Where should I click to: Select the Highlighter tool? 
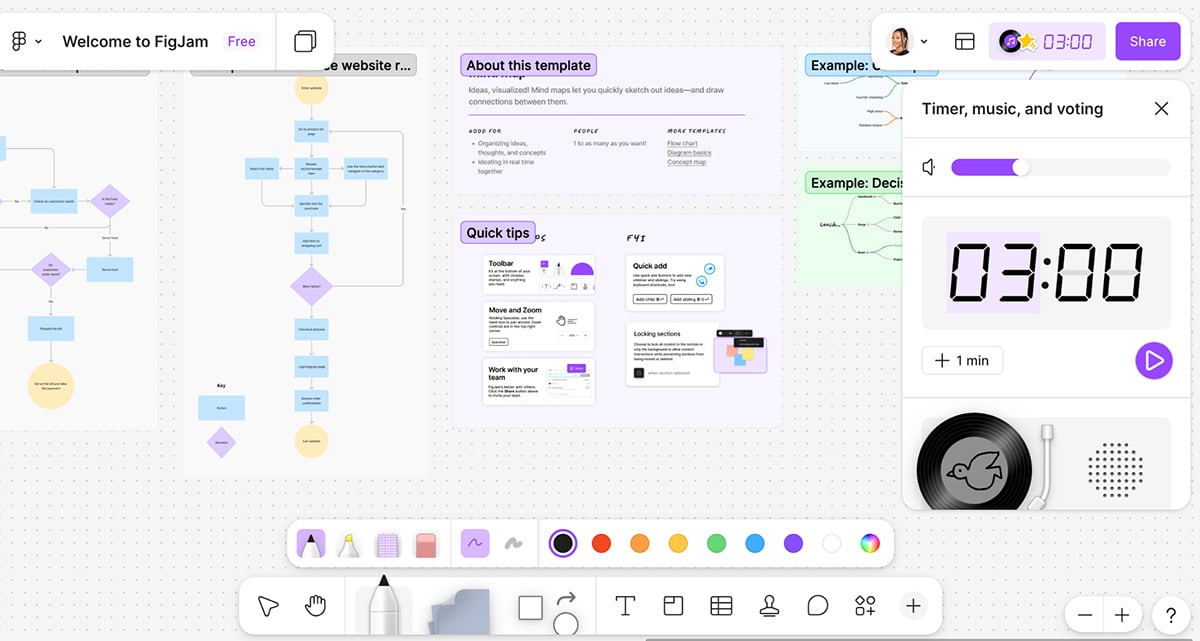(347, 543)
